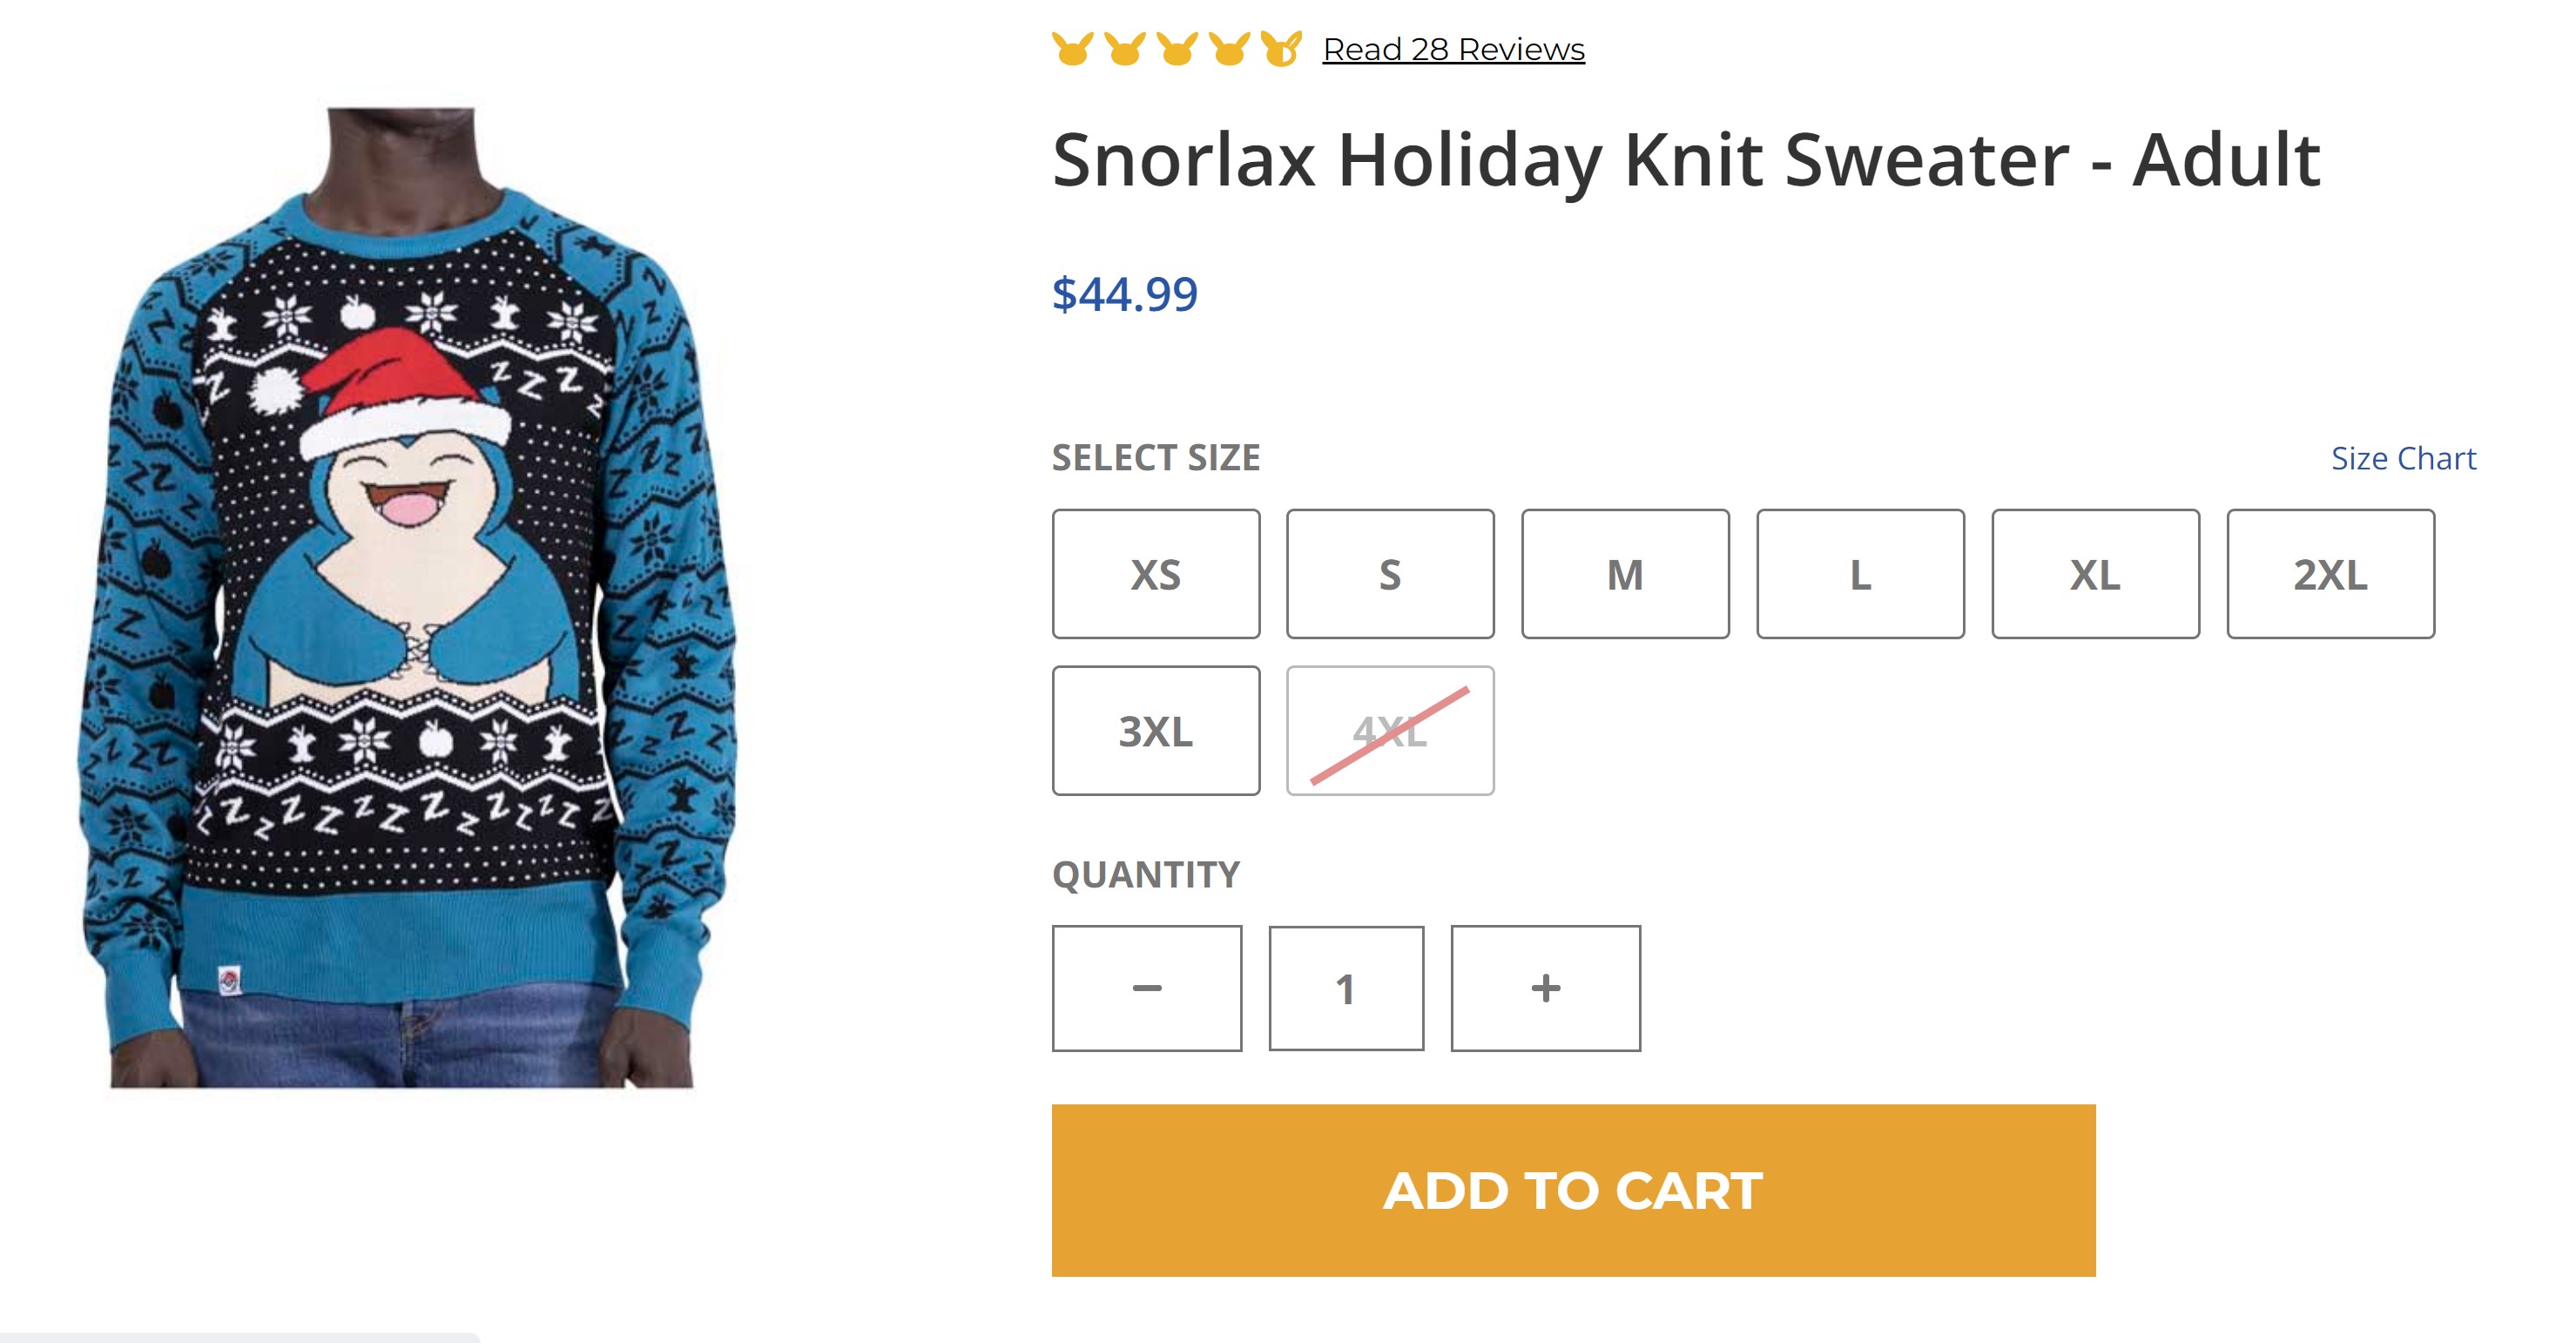Select size XS
This screenshot has width=2576, height=1343.
point(1156,574)
